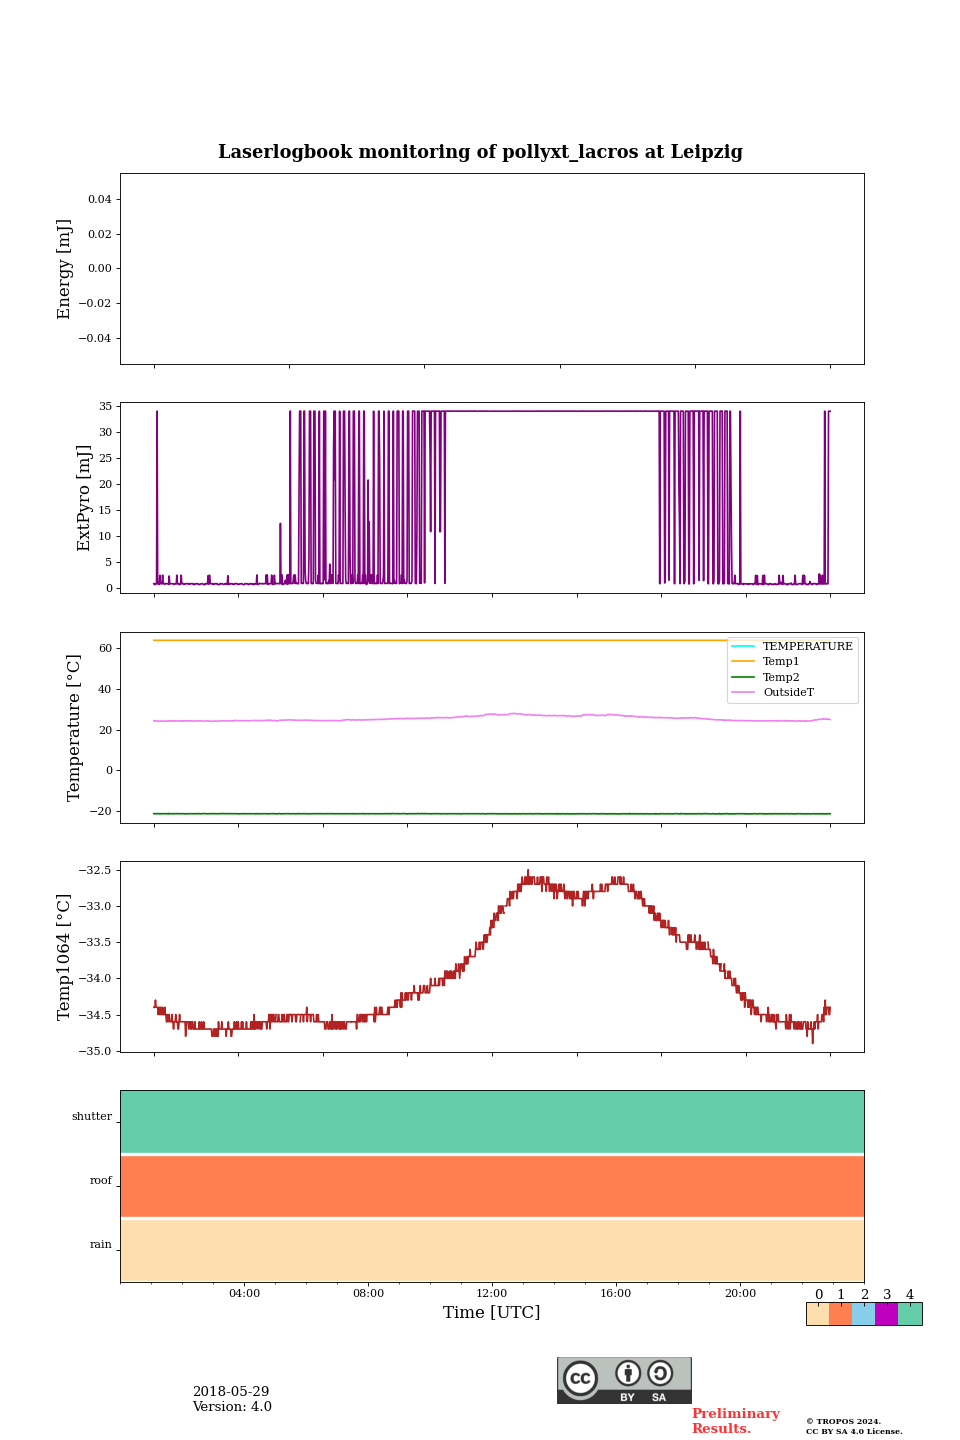960x1440 pixels.
Task: Pick the light blue colorbar swatch labeled 2
Action: coord(864,1314)
